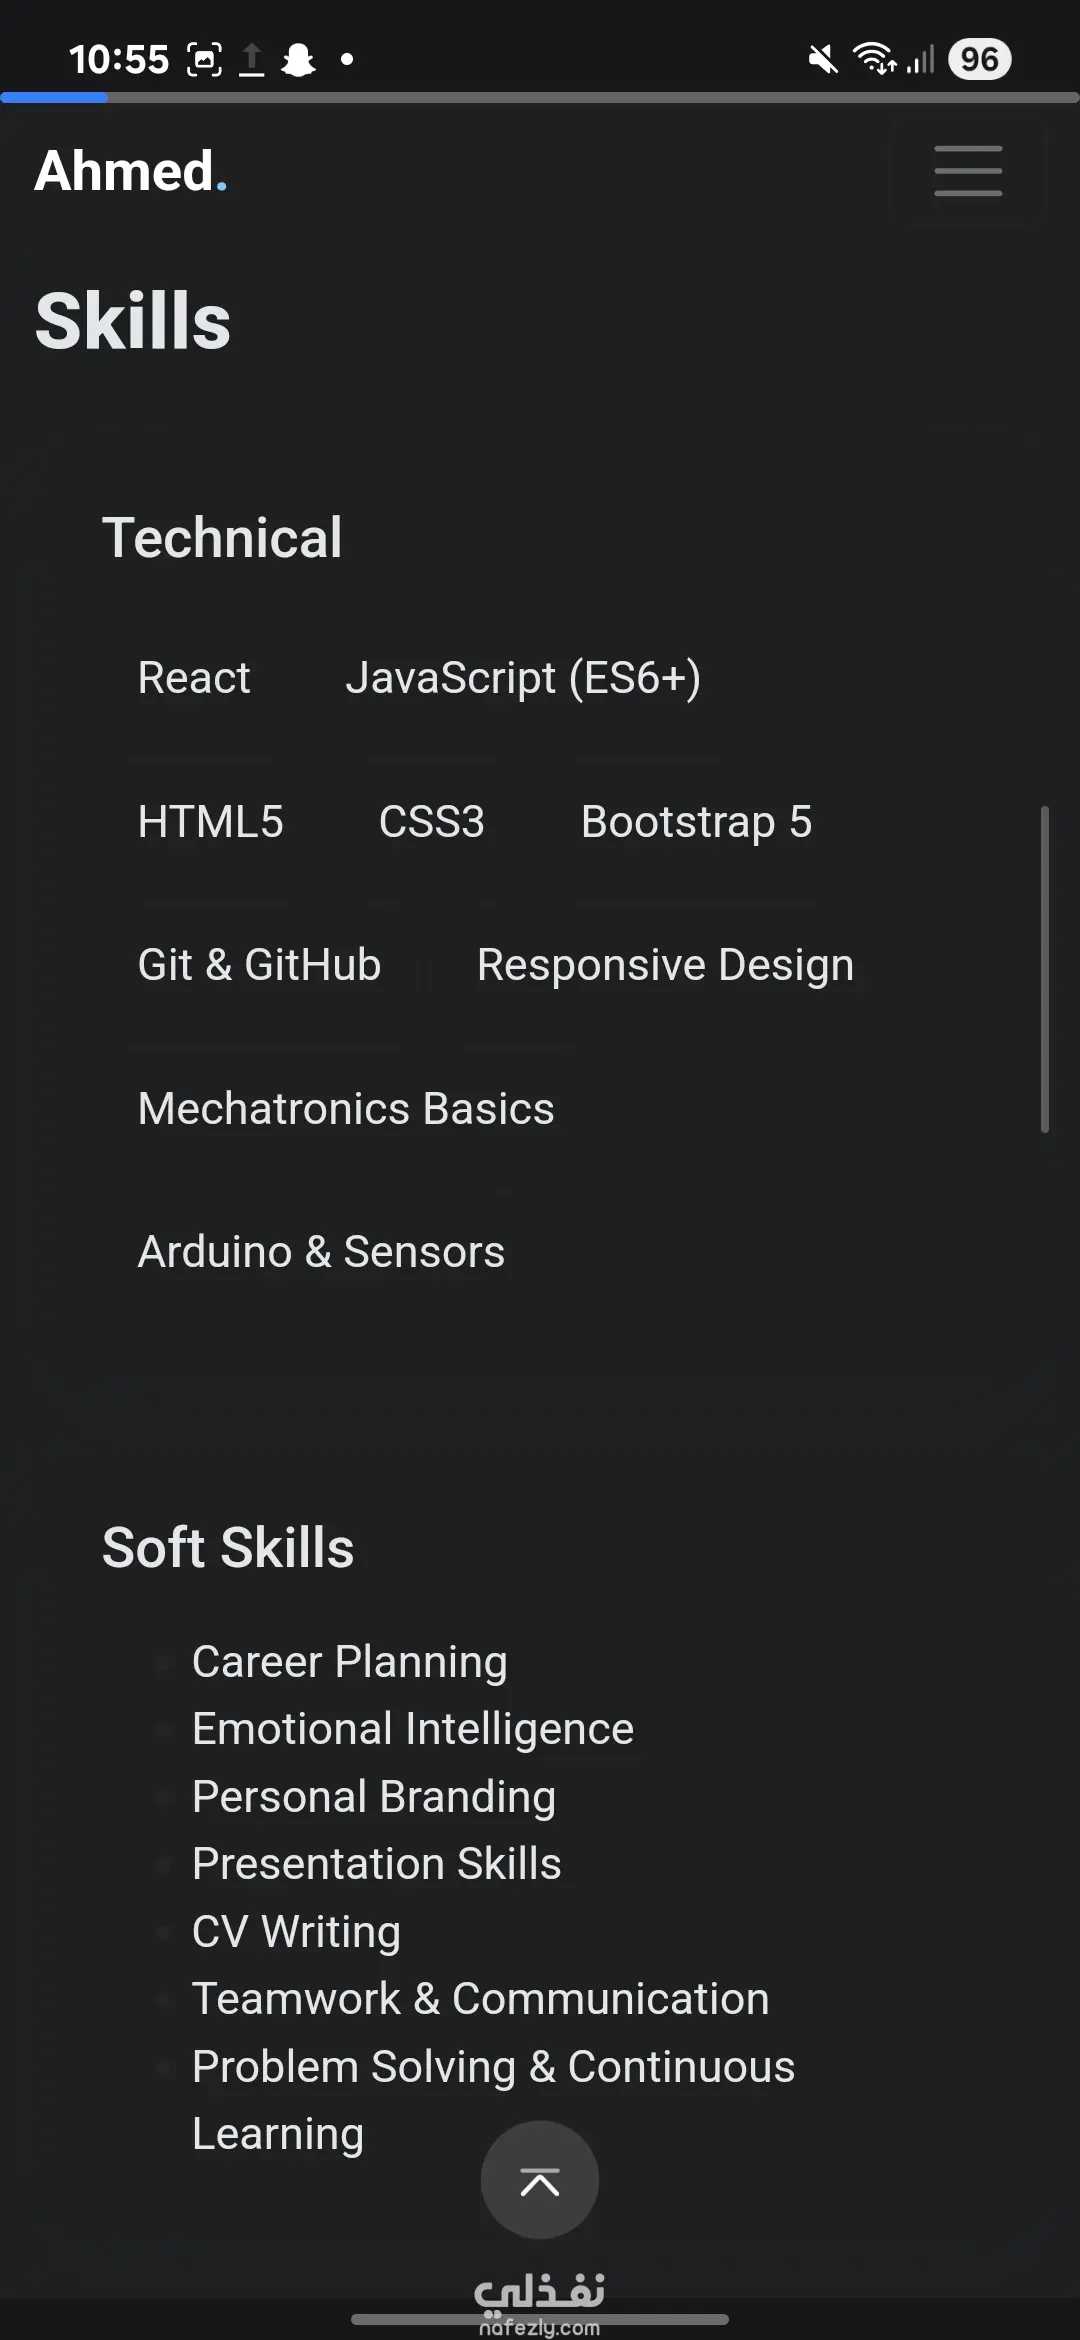This screenshot has height=2340, width=1080.
Task: Click the page scrollbar thumb
Action: point(1044,969)
